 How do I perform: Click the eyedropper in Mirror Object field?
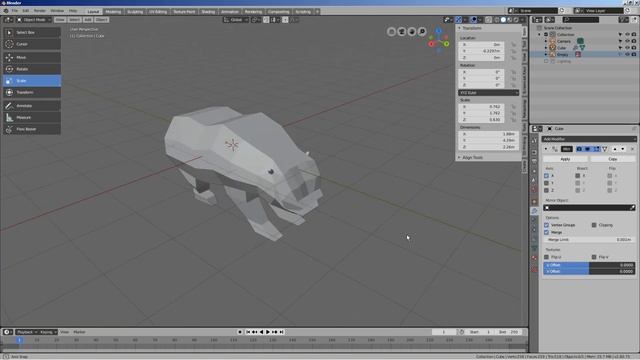point(632,208)
